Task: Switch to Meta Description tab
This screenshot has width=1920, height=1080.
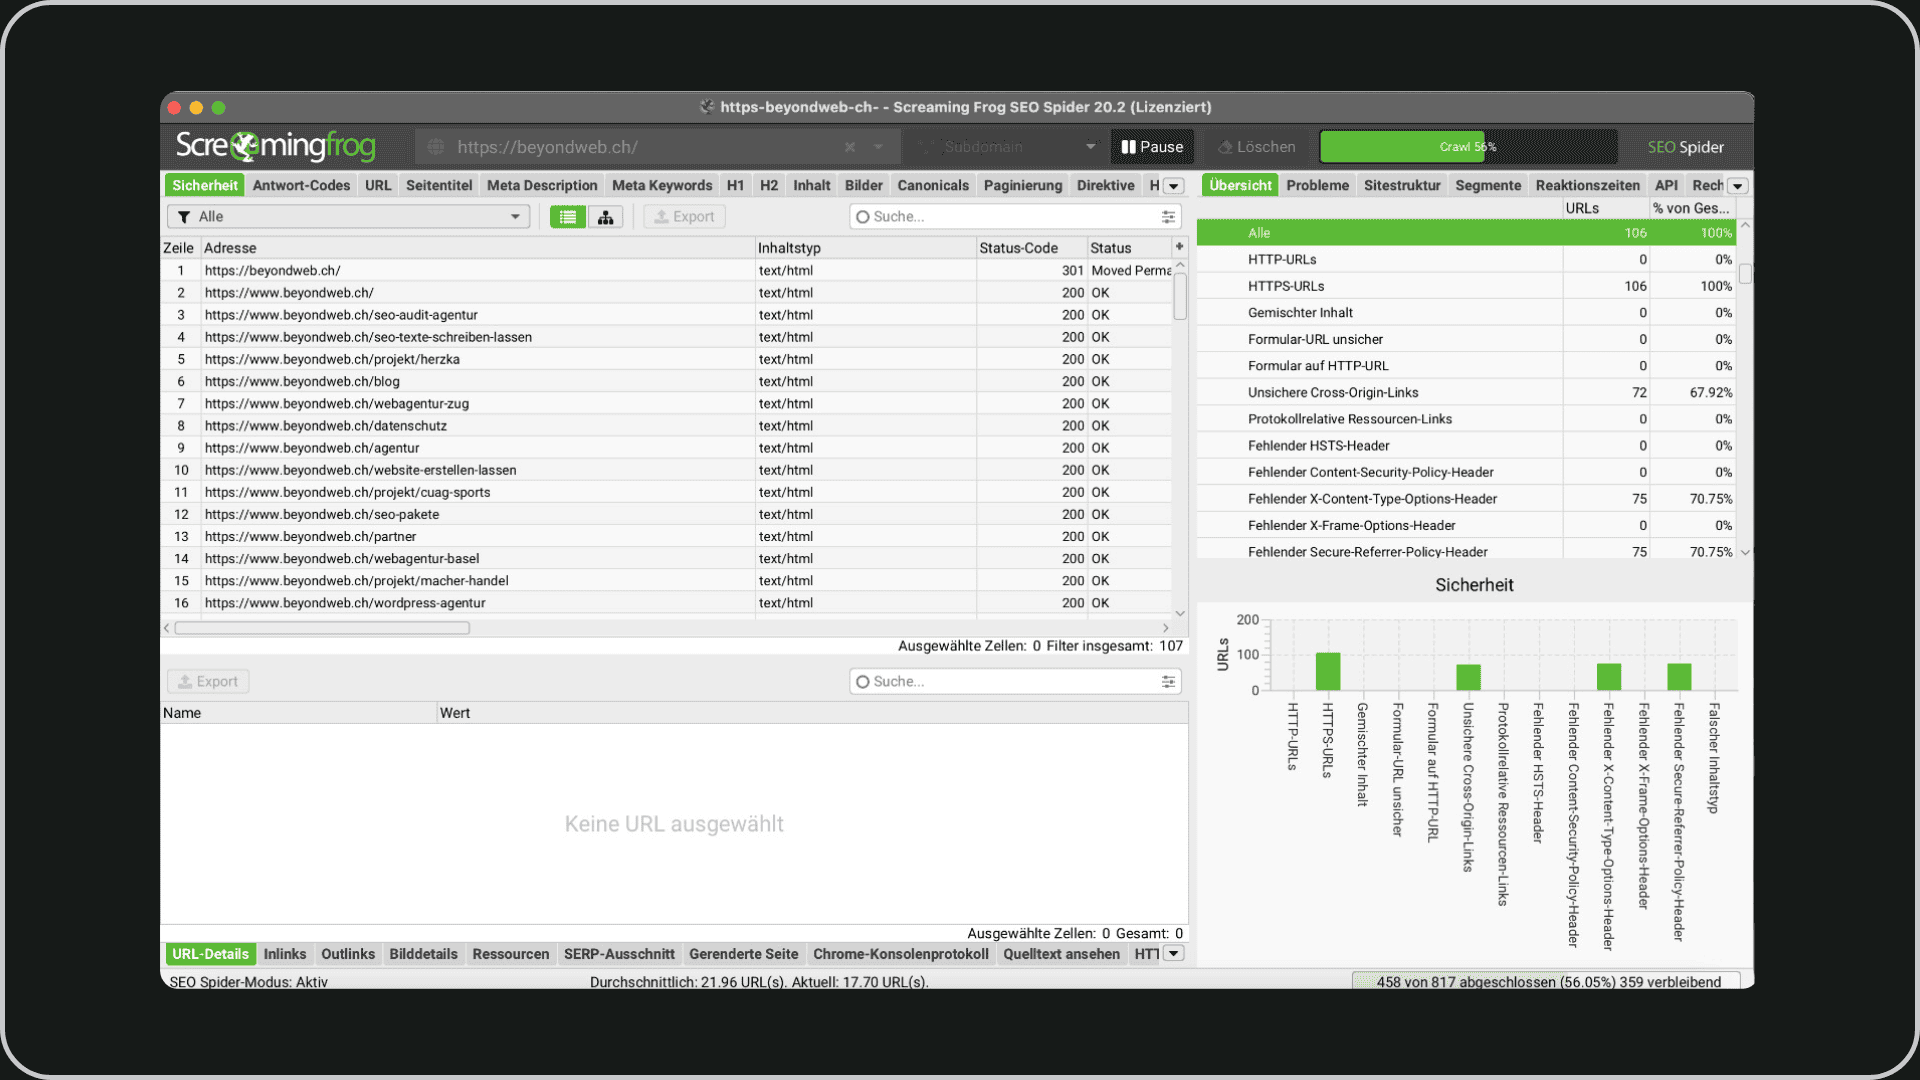Action: tap(542, 186)
